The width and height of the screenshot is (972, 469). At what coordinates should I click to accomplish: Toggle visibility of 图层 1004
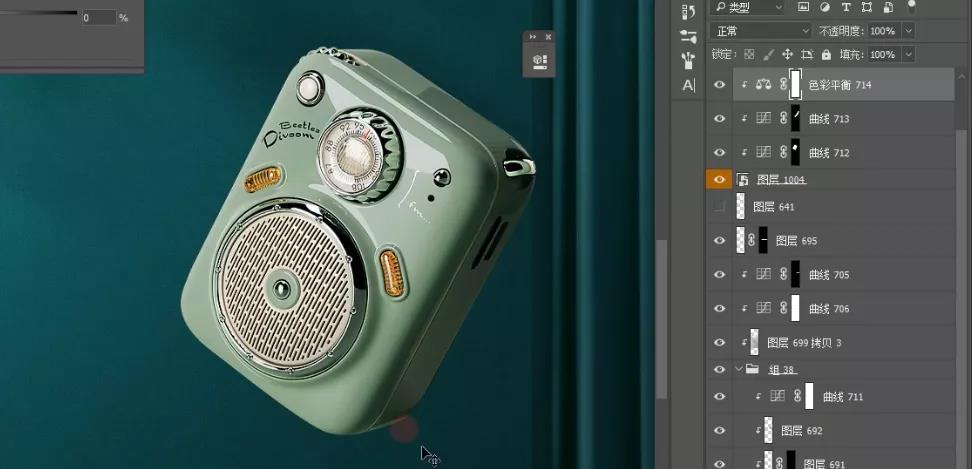(720, 180)
